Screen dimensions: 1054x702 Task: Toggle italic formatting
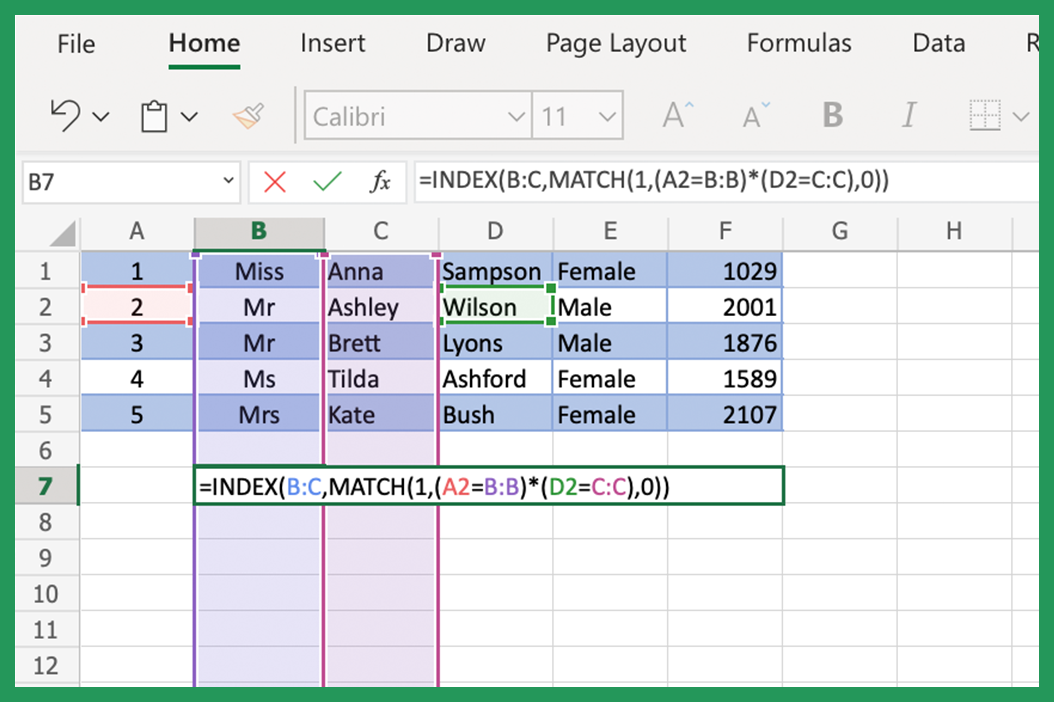909,115
